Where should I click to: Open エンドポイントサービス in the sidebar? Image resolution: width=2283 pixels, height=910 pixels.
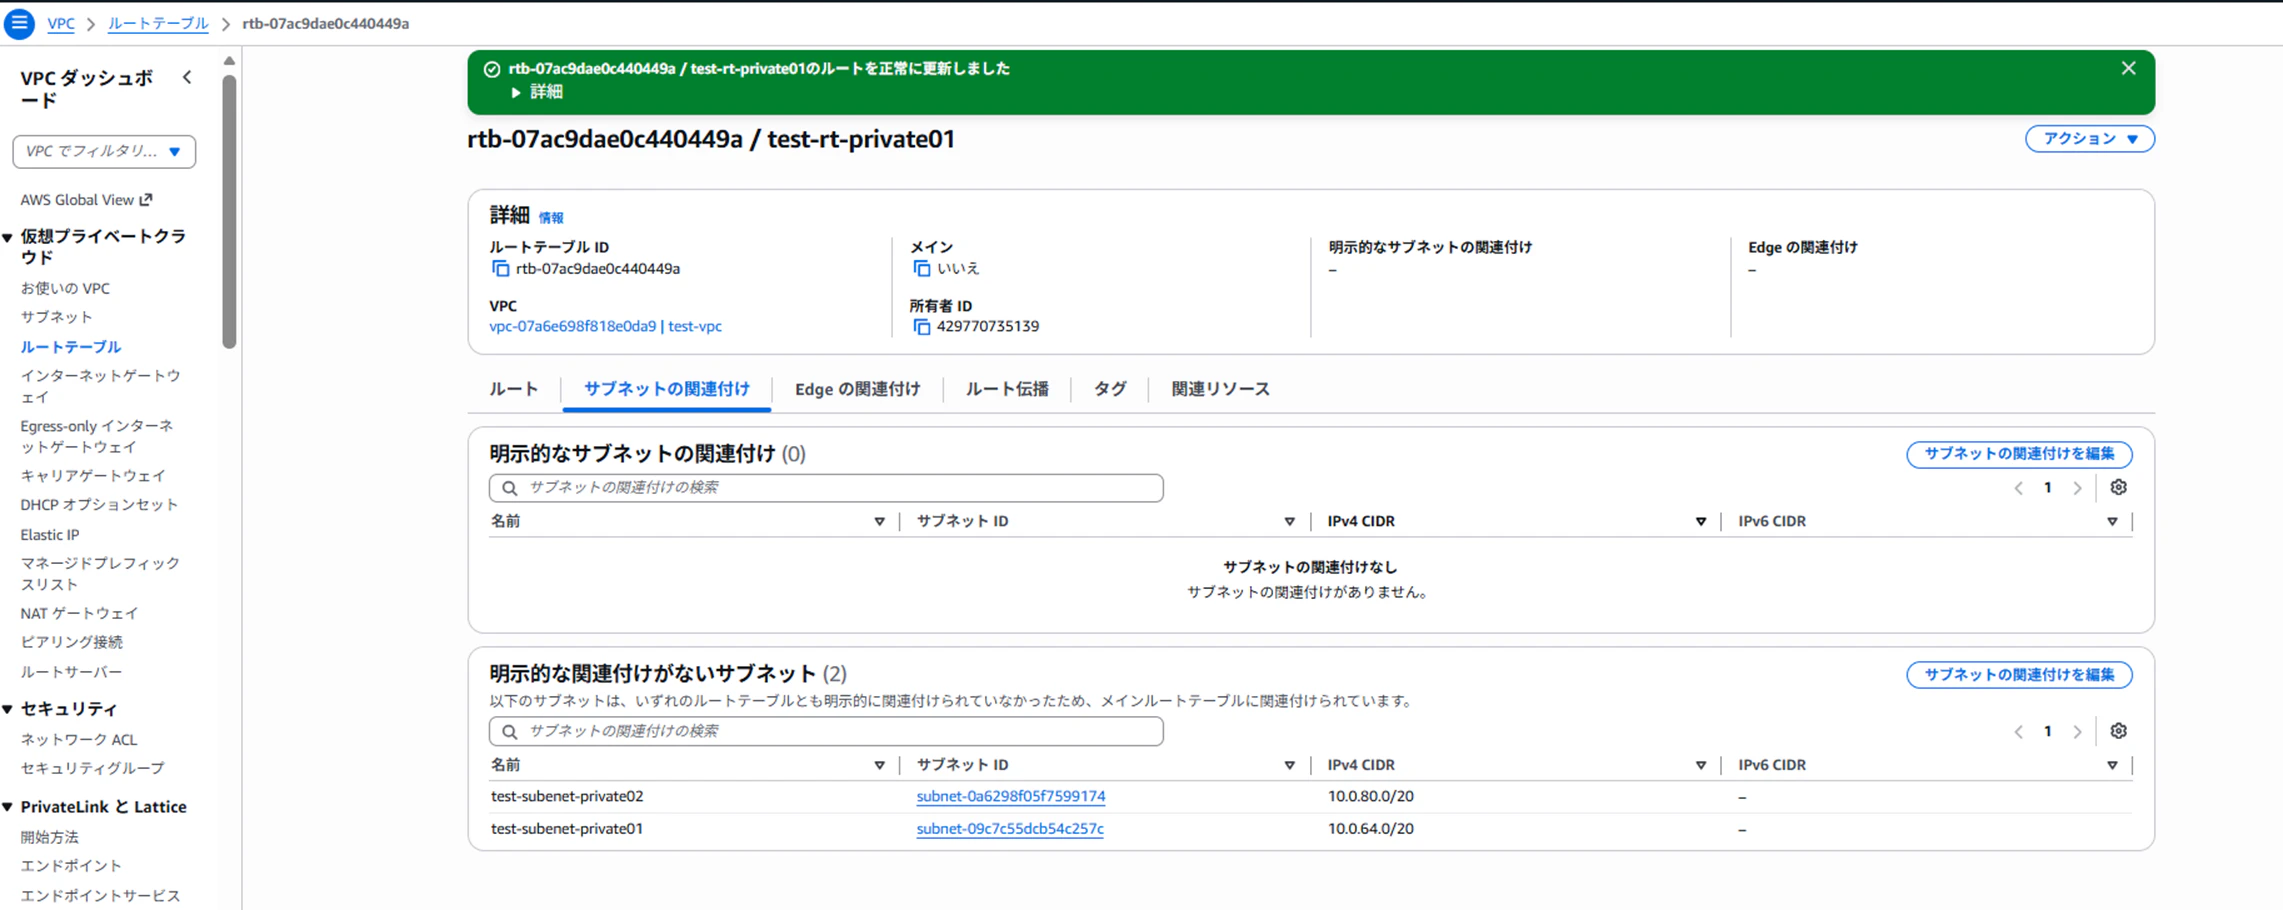coord(100,896)
